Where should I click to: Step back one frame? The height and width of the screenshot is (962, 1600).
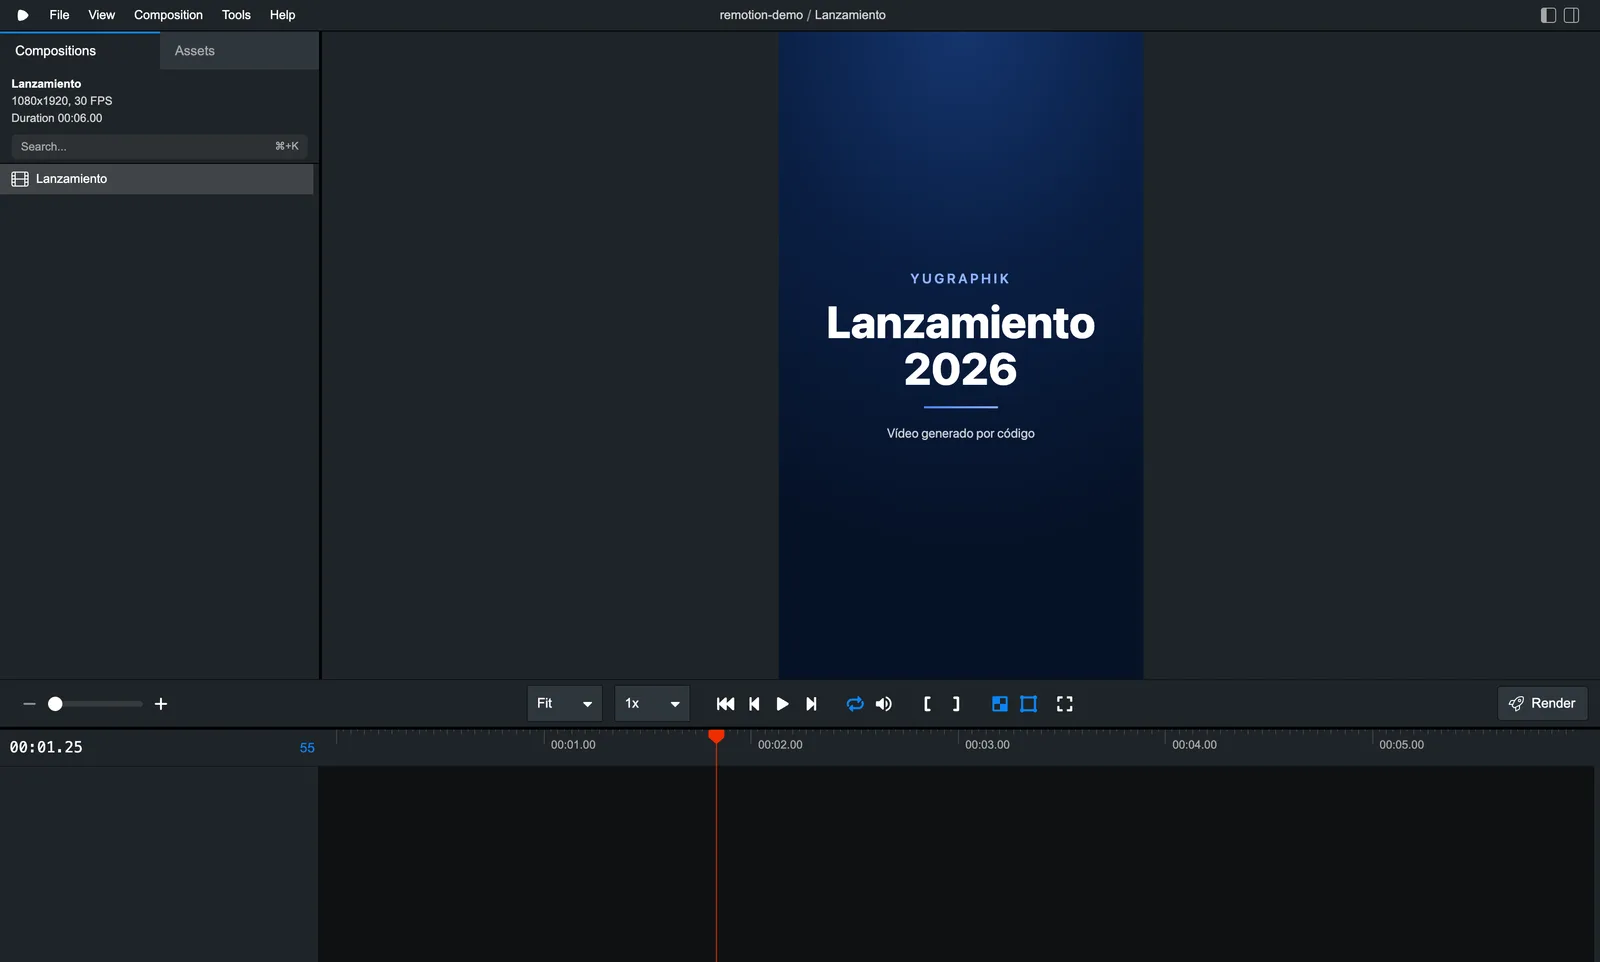754,704
